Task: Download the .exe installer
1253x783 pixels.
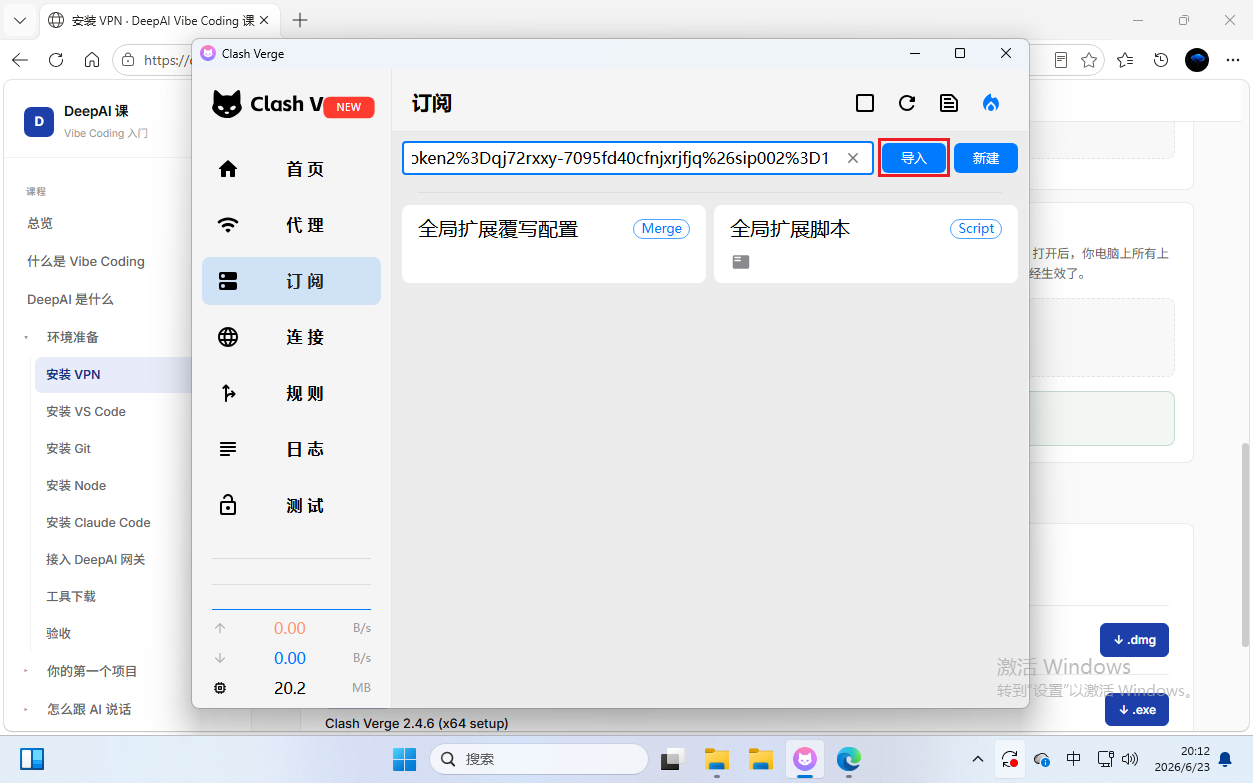Action: click(x=1137, y=710)
